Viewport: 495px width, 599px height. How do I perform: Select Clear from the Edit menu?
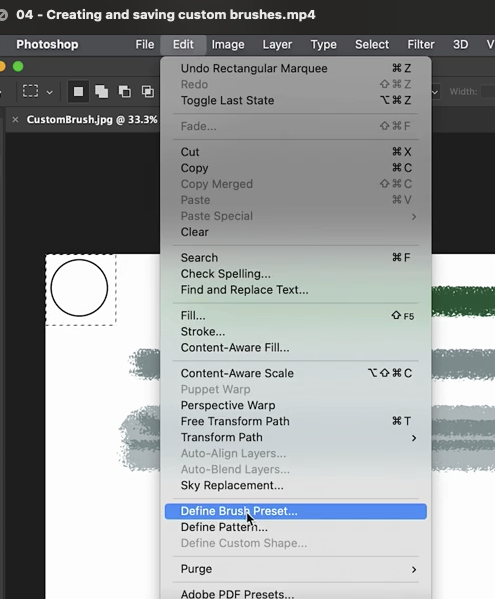(x=296, y=232)
